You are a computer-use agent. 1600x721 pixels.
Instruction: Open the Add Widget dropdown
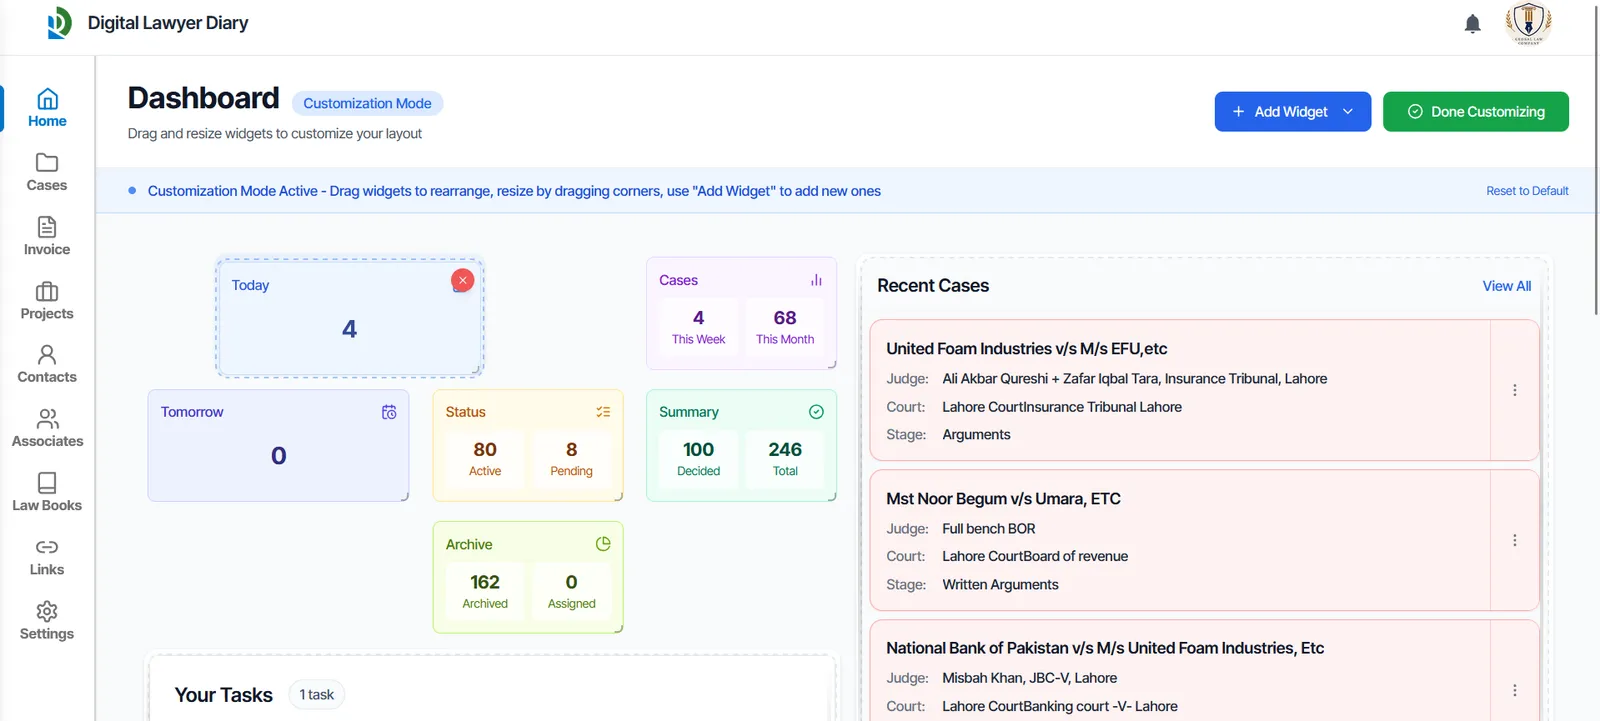coord(1292,112)
